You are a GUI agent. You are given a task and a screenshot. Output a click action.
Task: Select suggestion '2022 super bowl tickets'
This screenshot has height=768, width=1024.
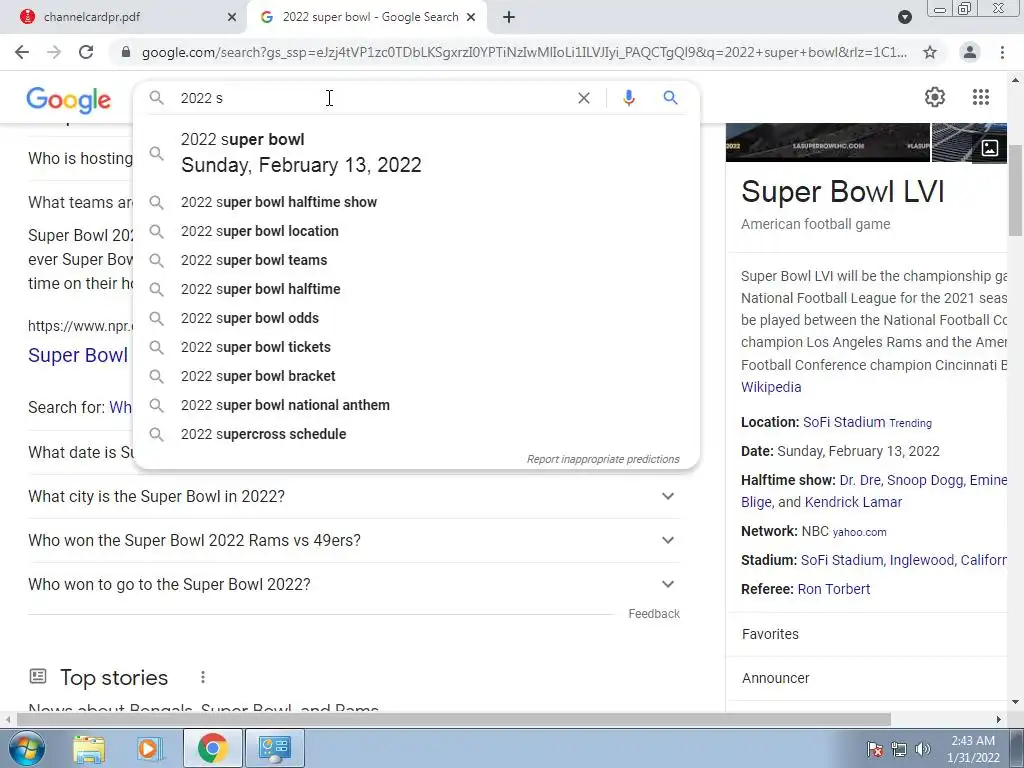click(417, 347)
